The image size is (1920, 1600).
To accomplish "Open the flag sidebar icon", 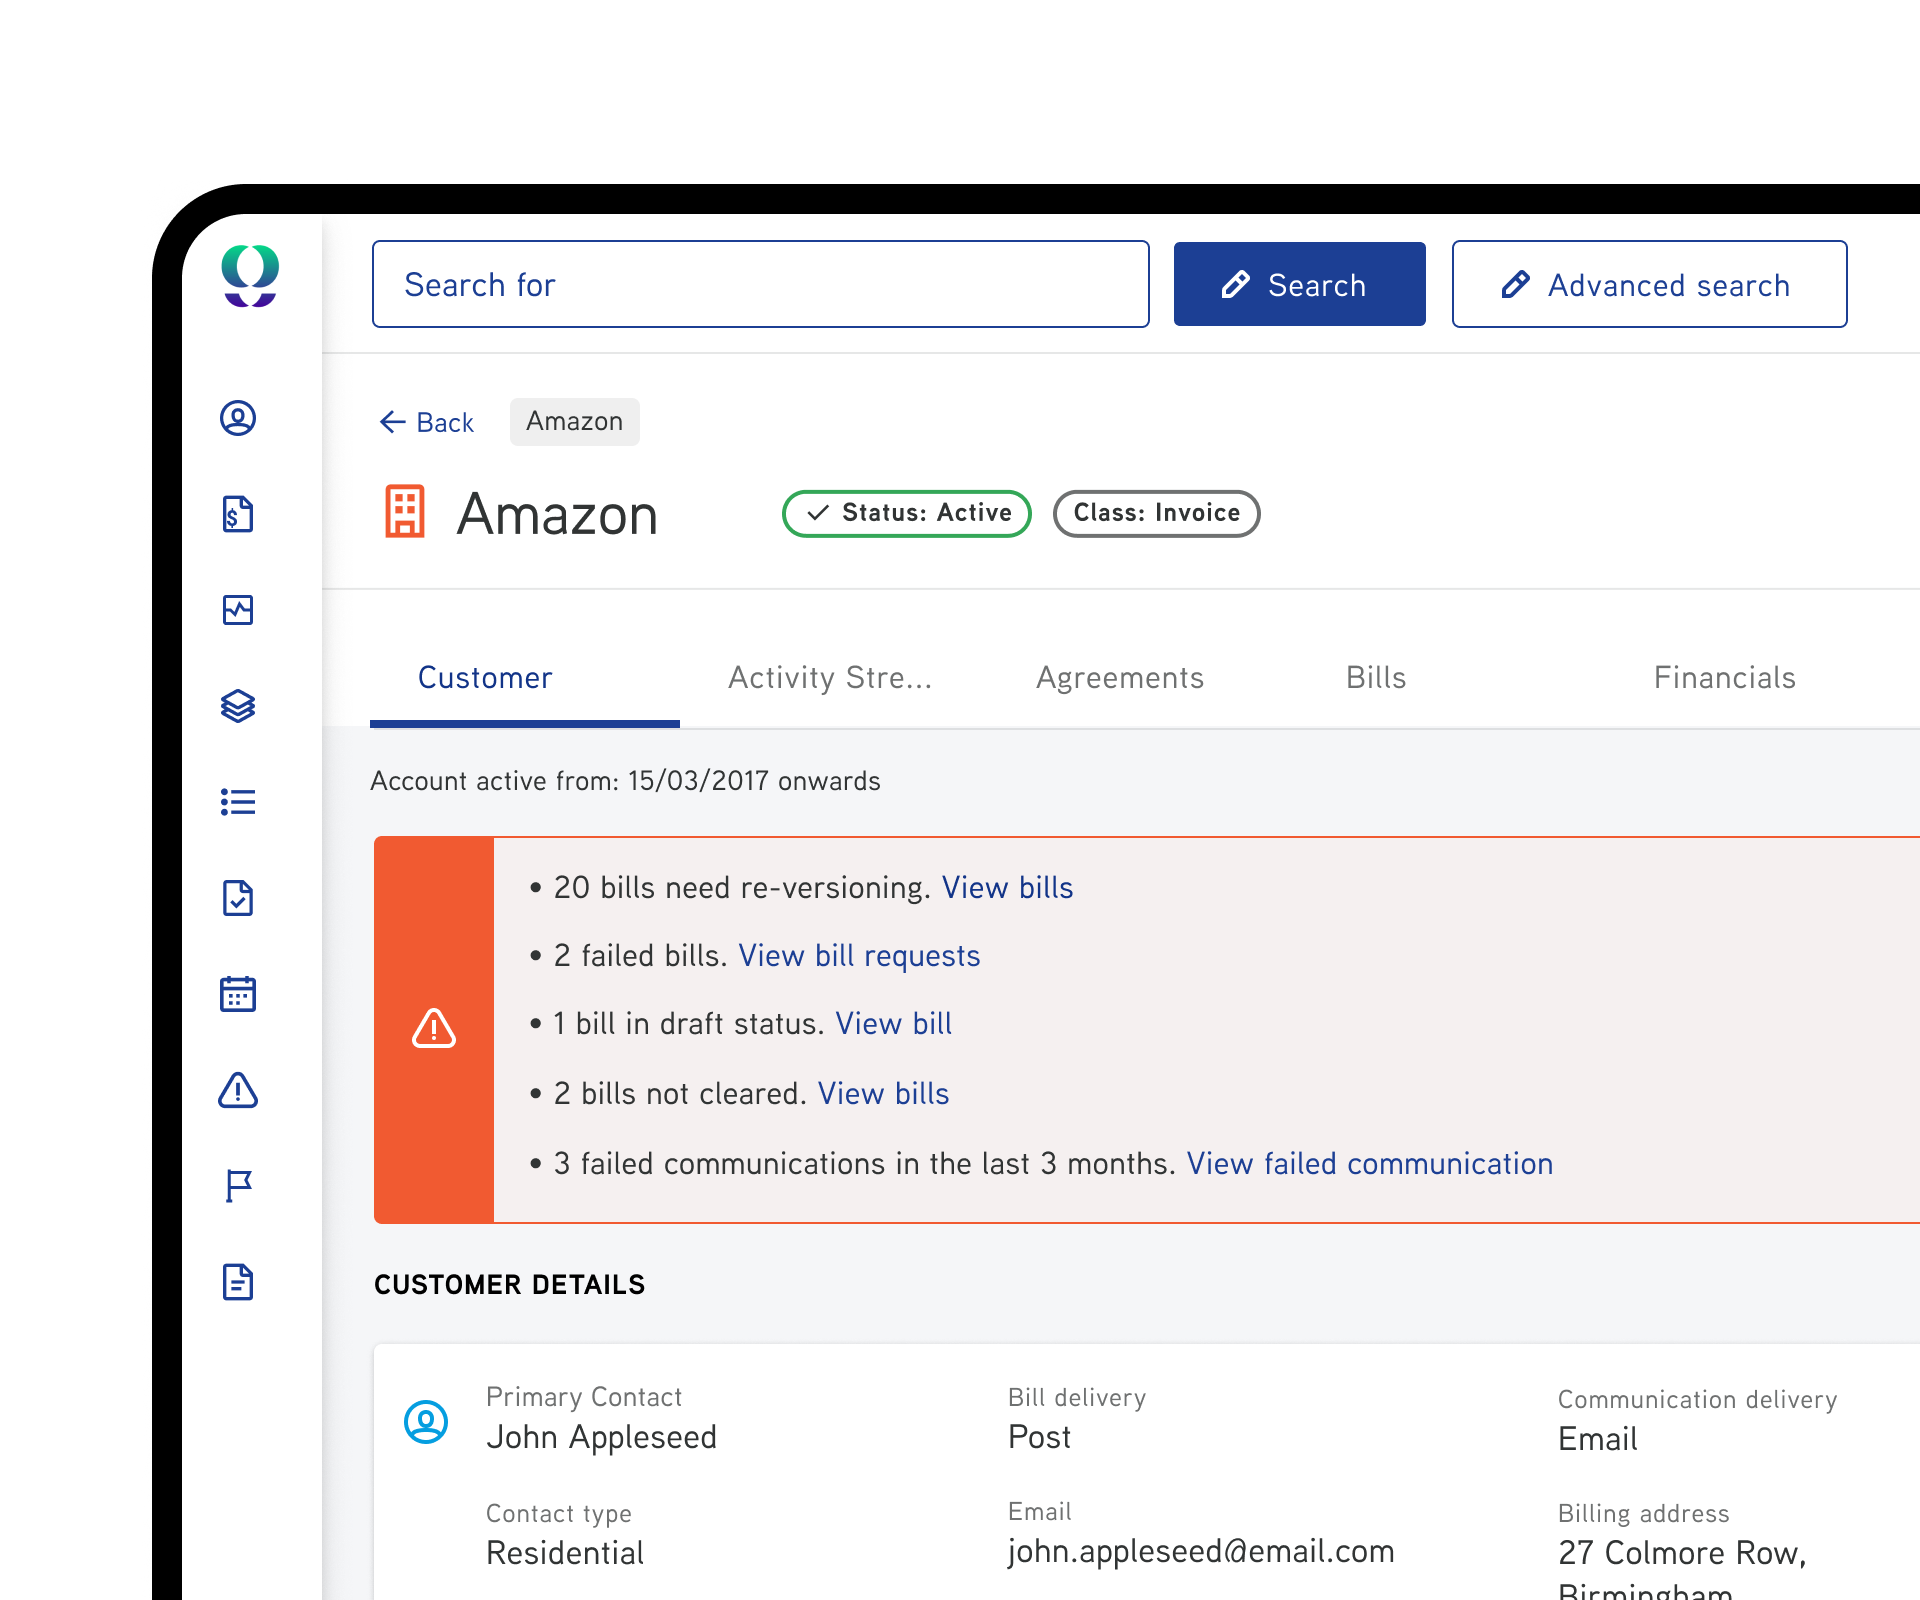I will pos(238,1186).
